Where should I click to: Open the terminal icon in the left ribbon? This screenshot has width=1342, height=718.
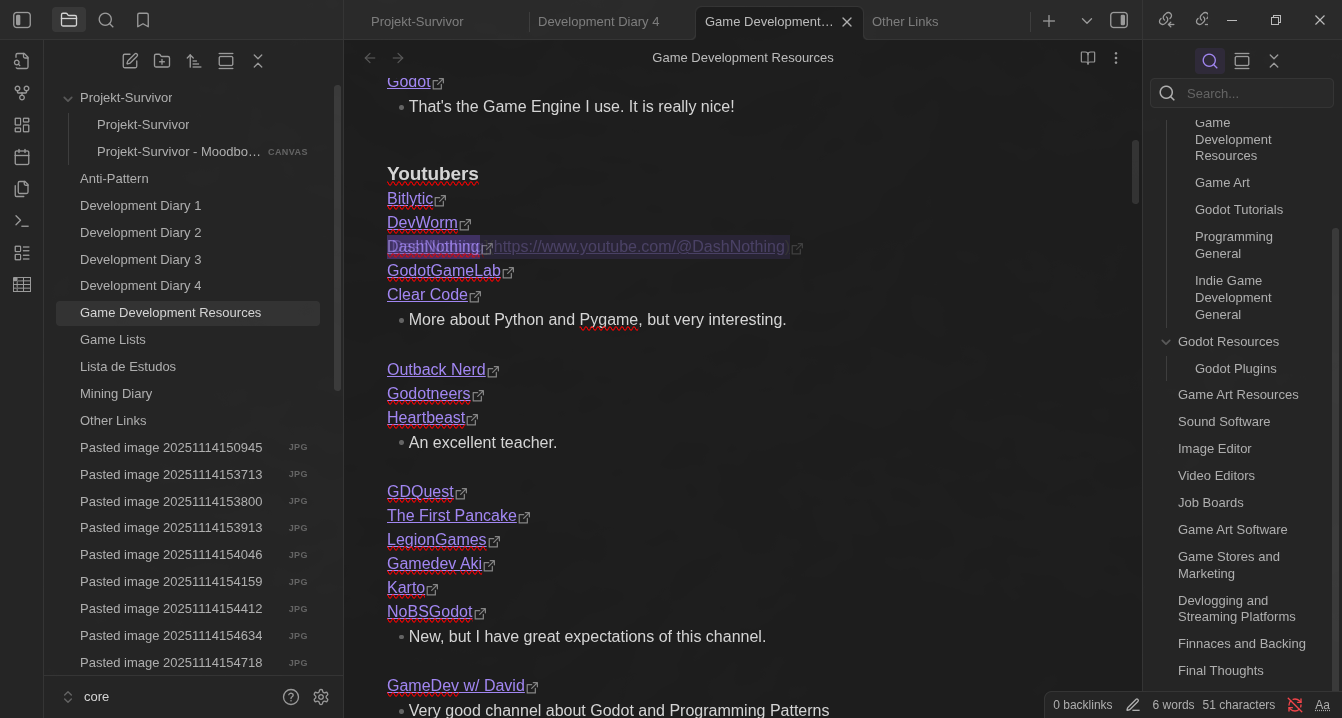[22, 221]
